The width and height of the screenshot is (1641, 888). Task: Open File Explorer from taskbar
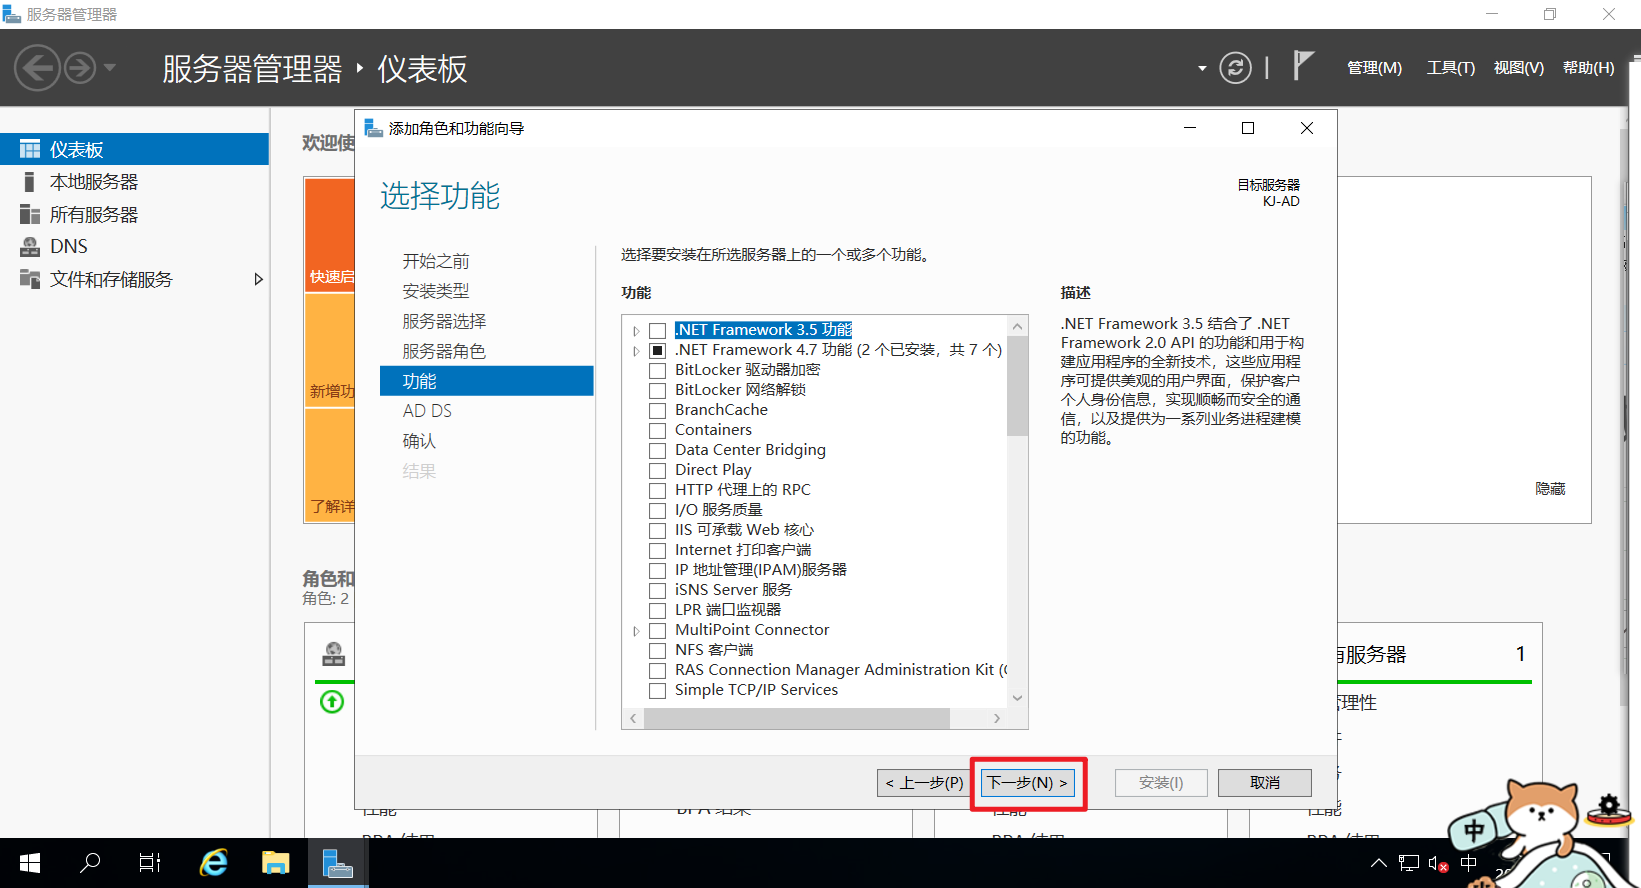click(275, 863)
